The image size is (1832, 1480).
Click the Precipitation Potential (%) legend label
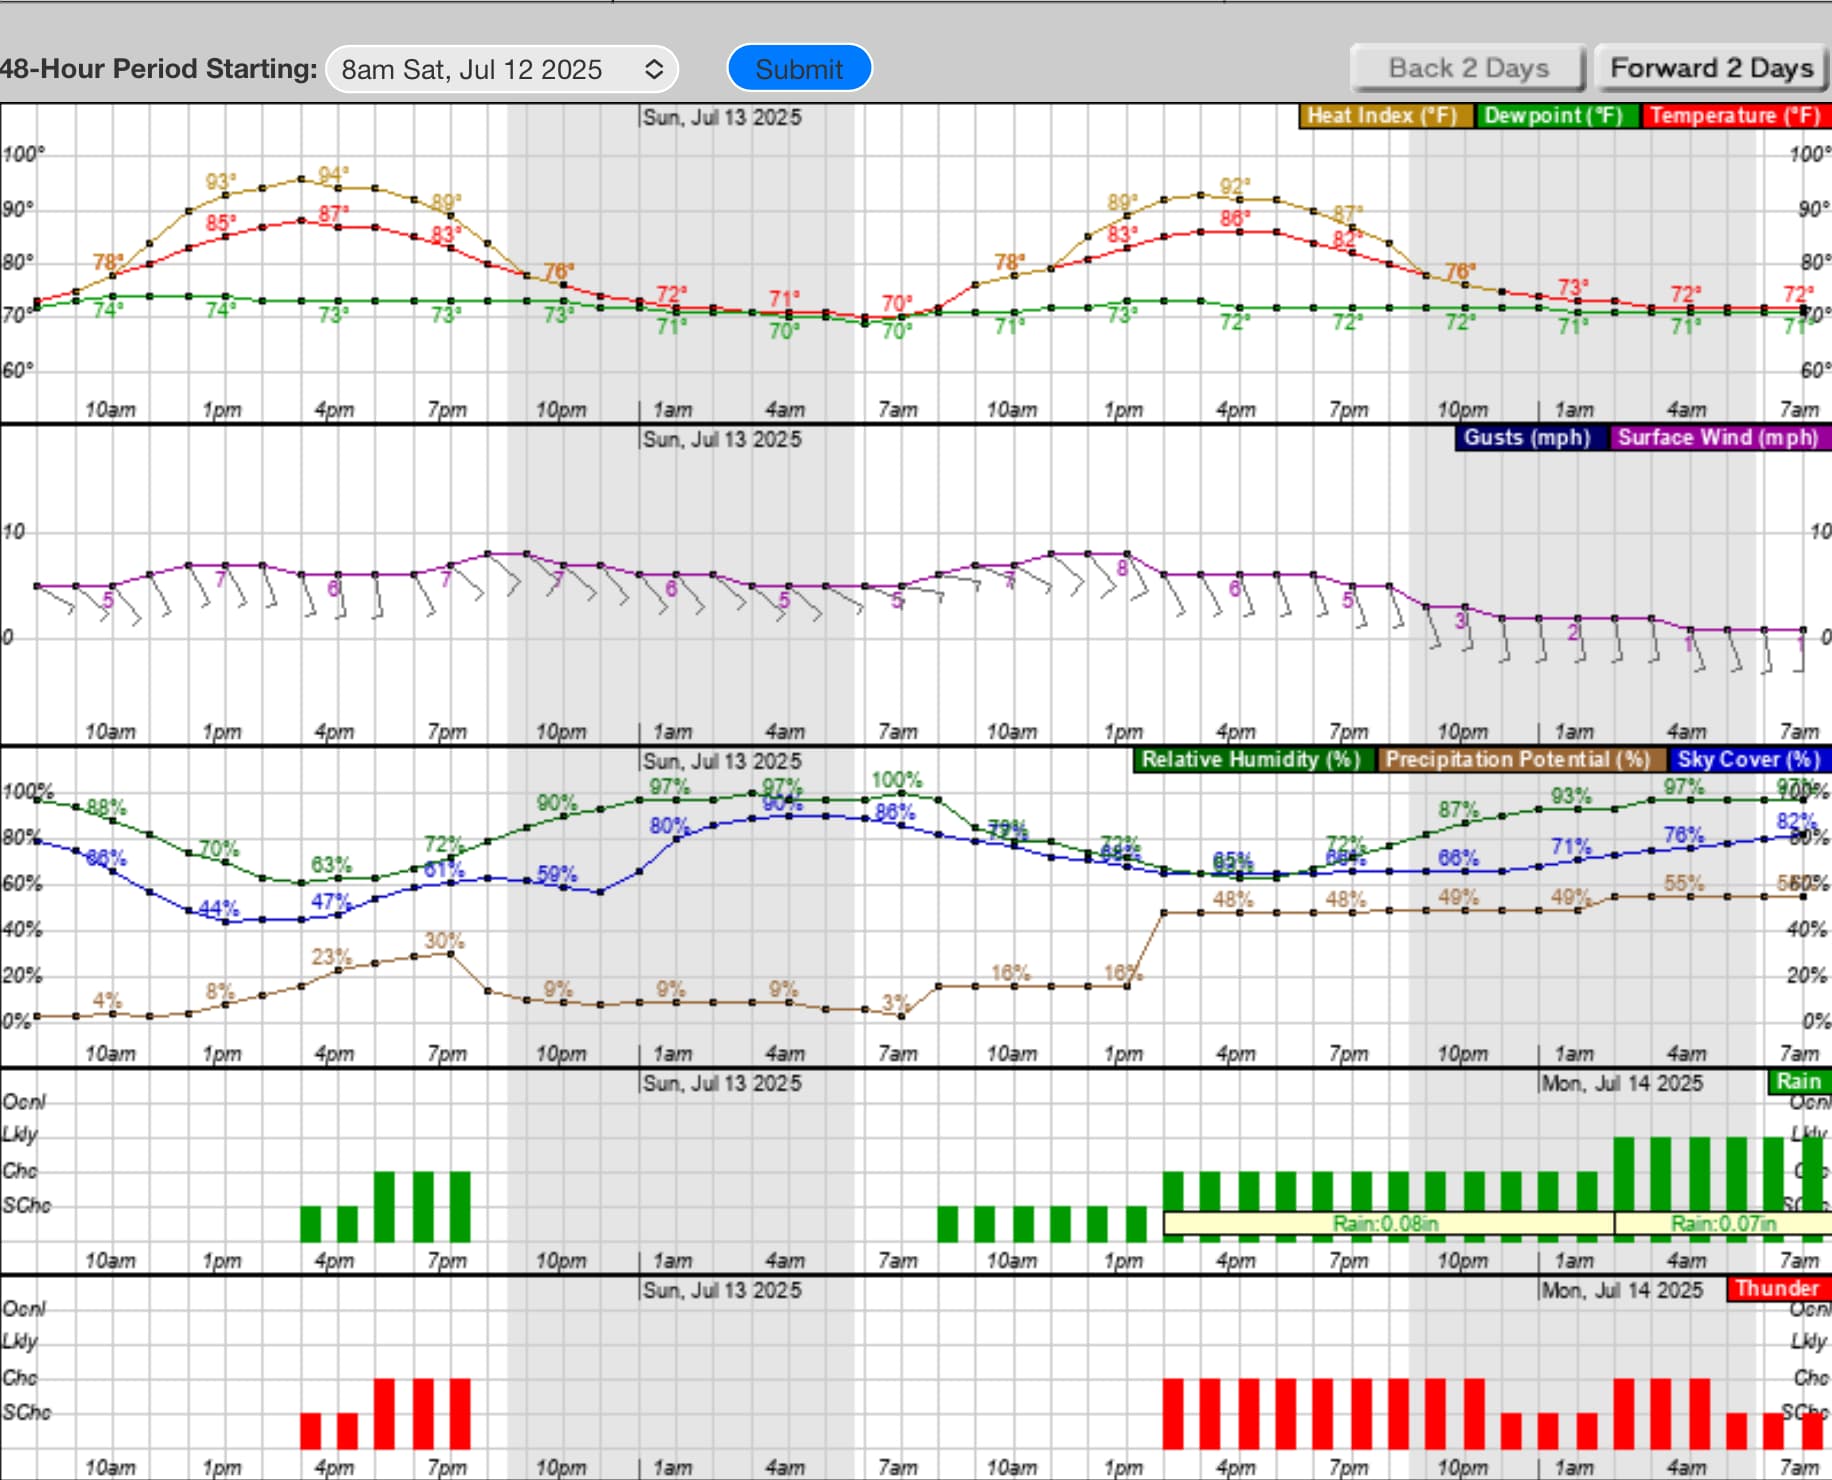point(1521,759)
